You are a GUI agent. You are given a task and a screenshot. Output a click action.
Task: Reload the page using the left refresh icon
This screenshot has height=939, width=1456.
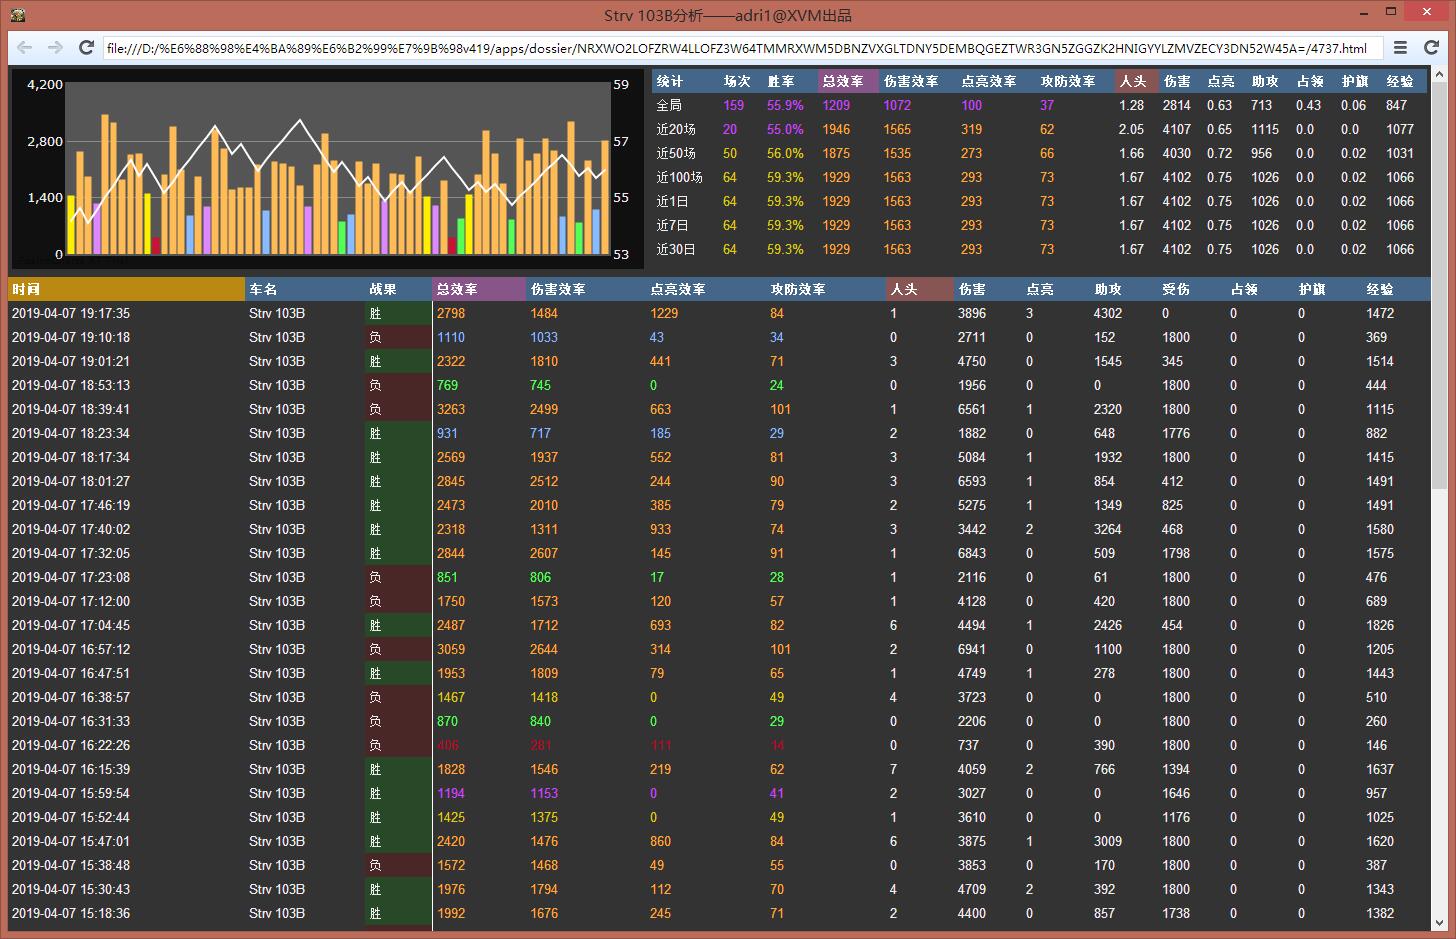tap(87, 47)
